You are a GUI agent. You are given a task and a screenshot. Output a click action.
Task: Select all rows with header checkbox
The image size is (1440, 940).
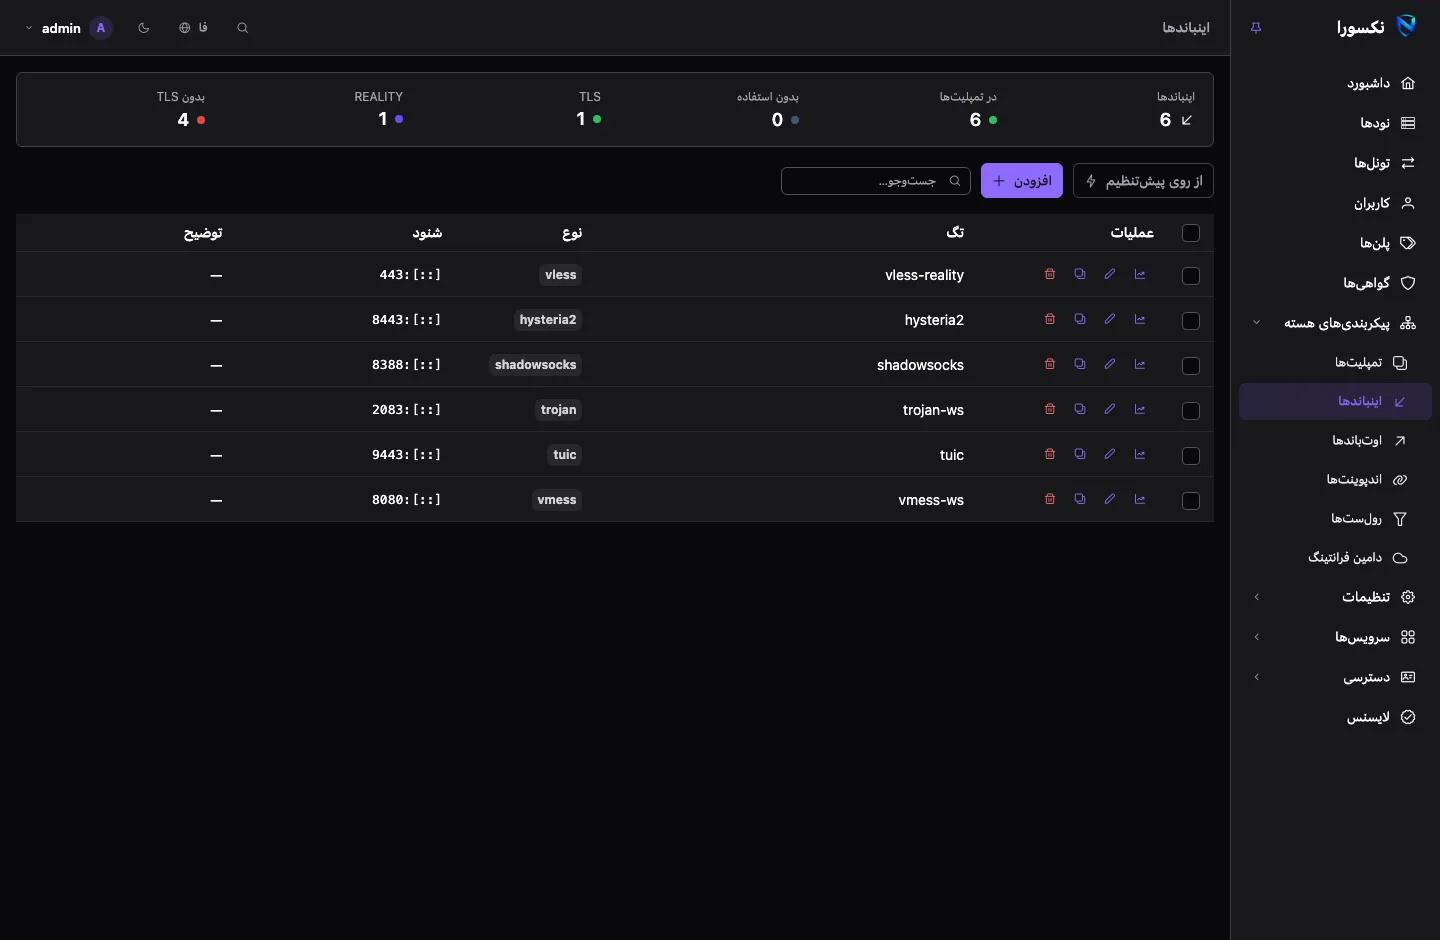pyautogui.click(x=1191, y=233)
